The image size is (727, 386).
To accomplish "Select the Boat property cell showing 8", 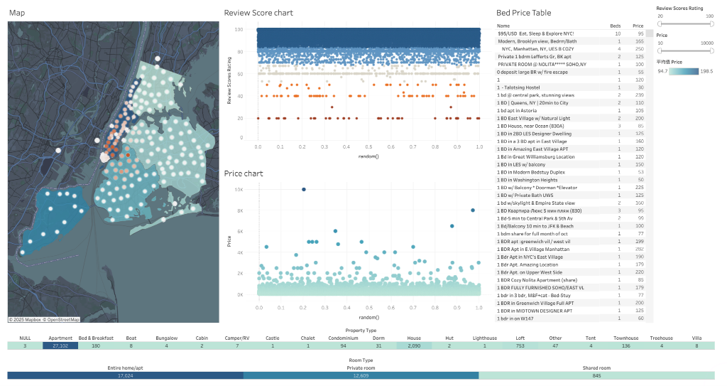I will pos(131,346).
